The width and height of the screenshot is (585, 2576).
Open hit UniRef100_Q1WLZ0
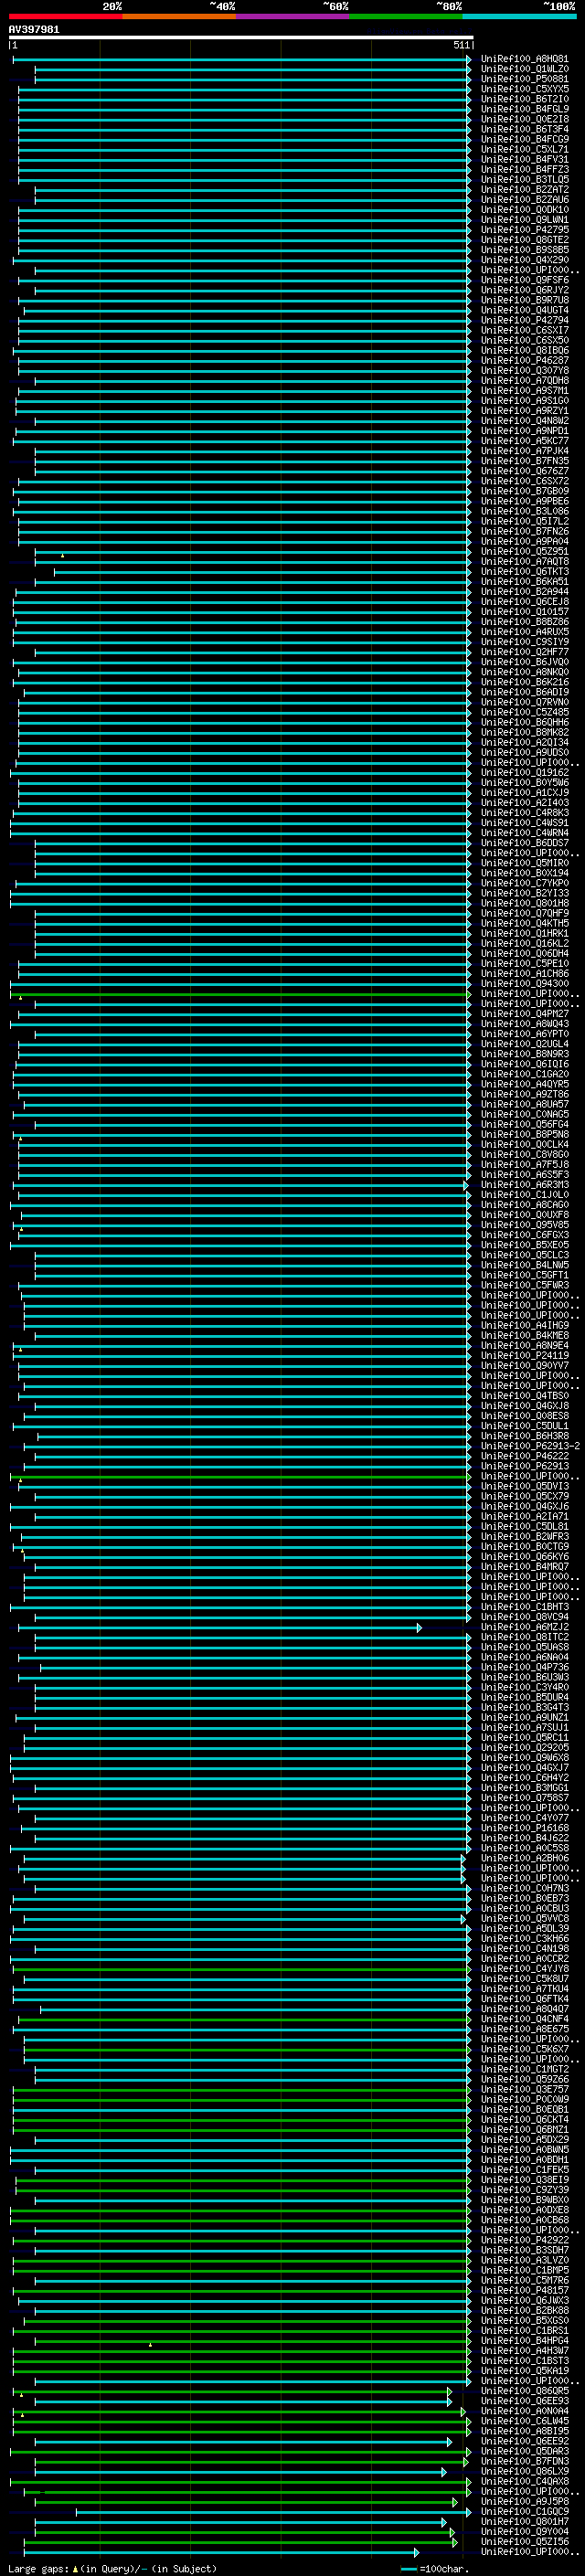click(524, 69)
